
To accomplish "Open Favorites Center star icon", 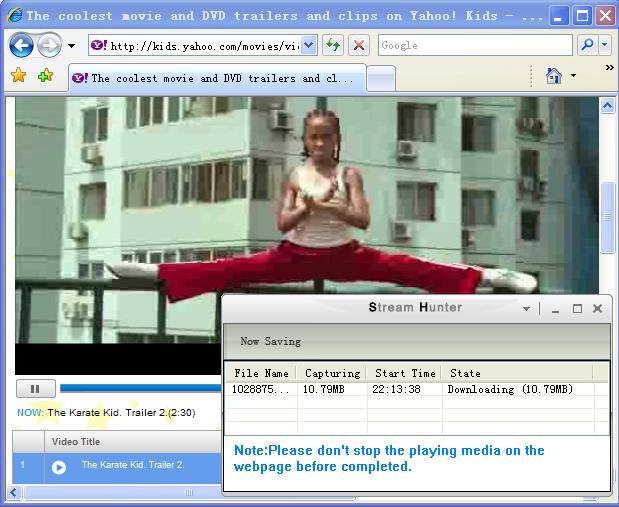I will [x=18, y=75].
